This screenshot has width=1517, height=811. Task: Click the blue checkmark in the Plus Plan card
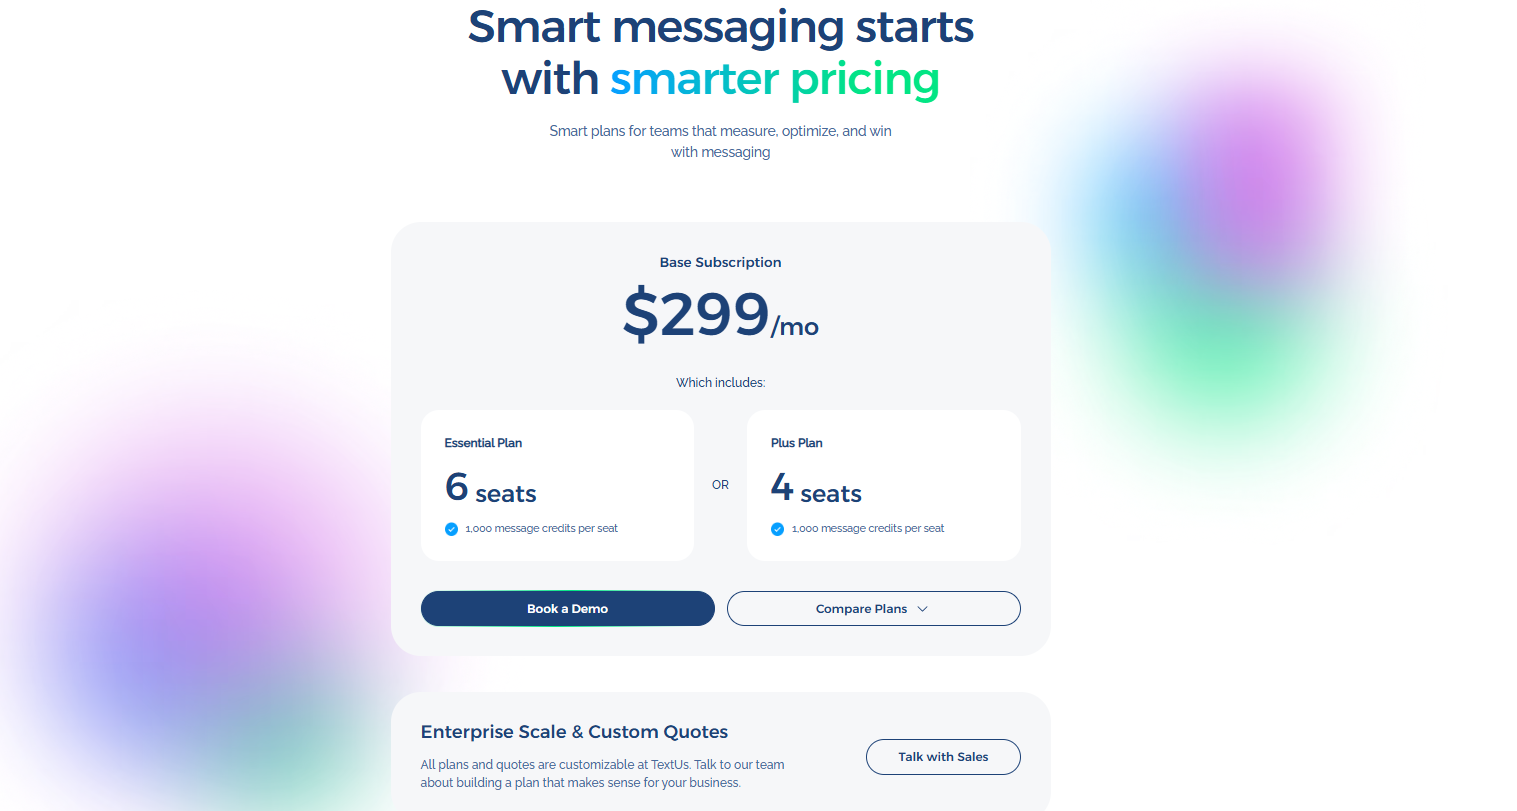click(777, 528)
